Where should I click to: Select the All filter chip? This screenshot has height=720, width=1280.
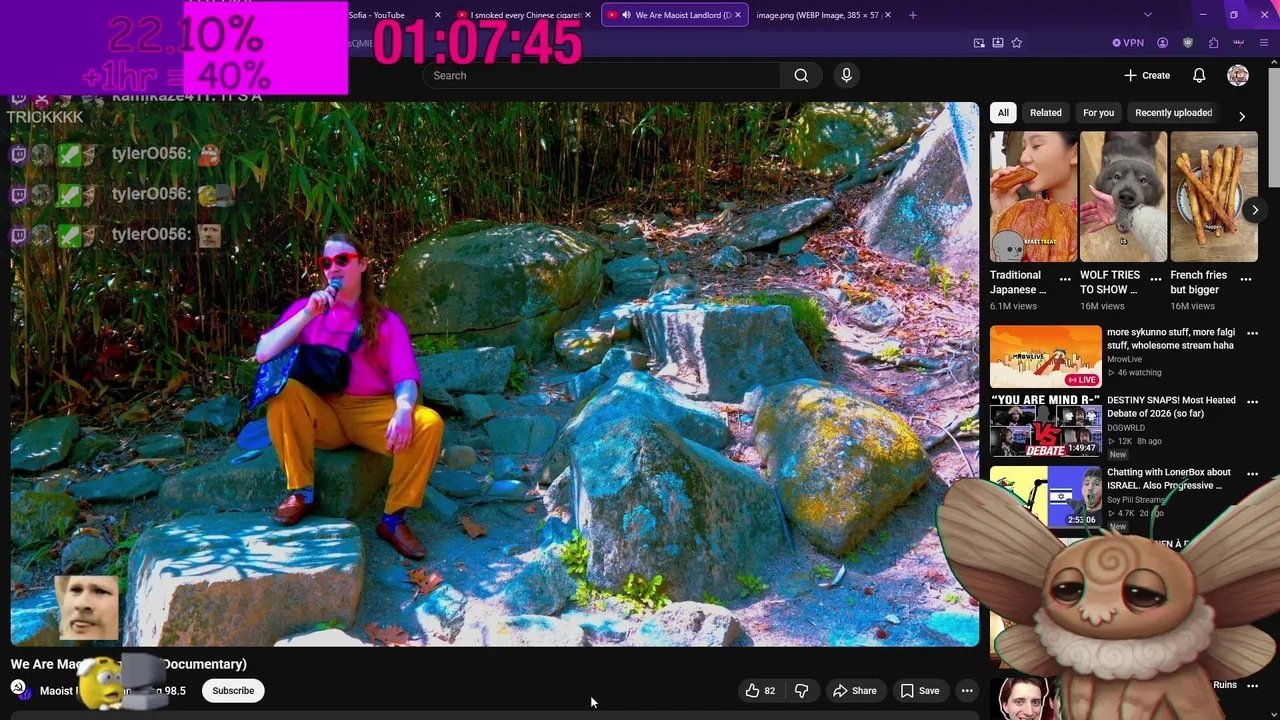click(x=1003, y=113)
